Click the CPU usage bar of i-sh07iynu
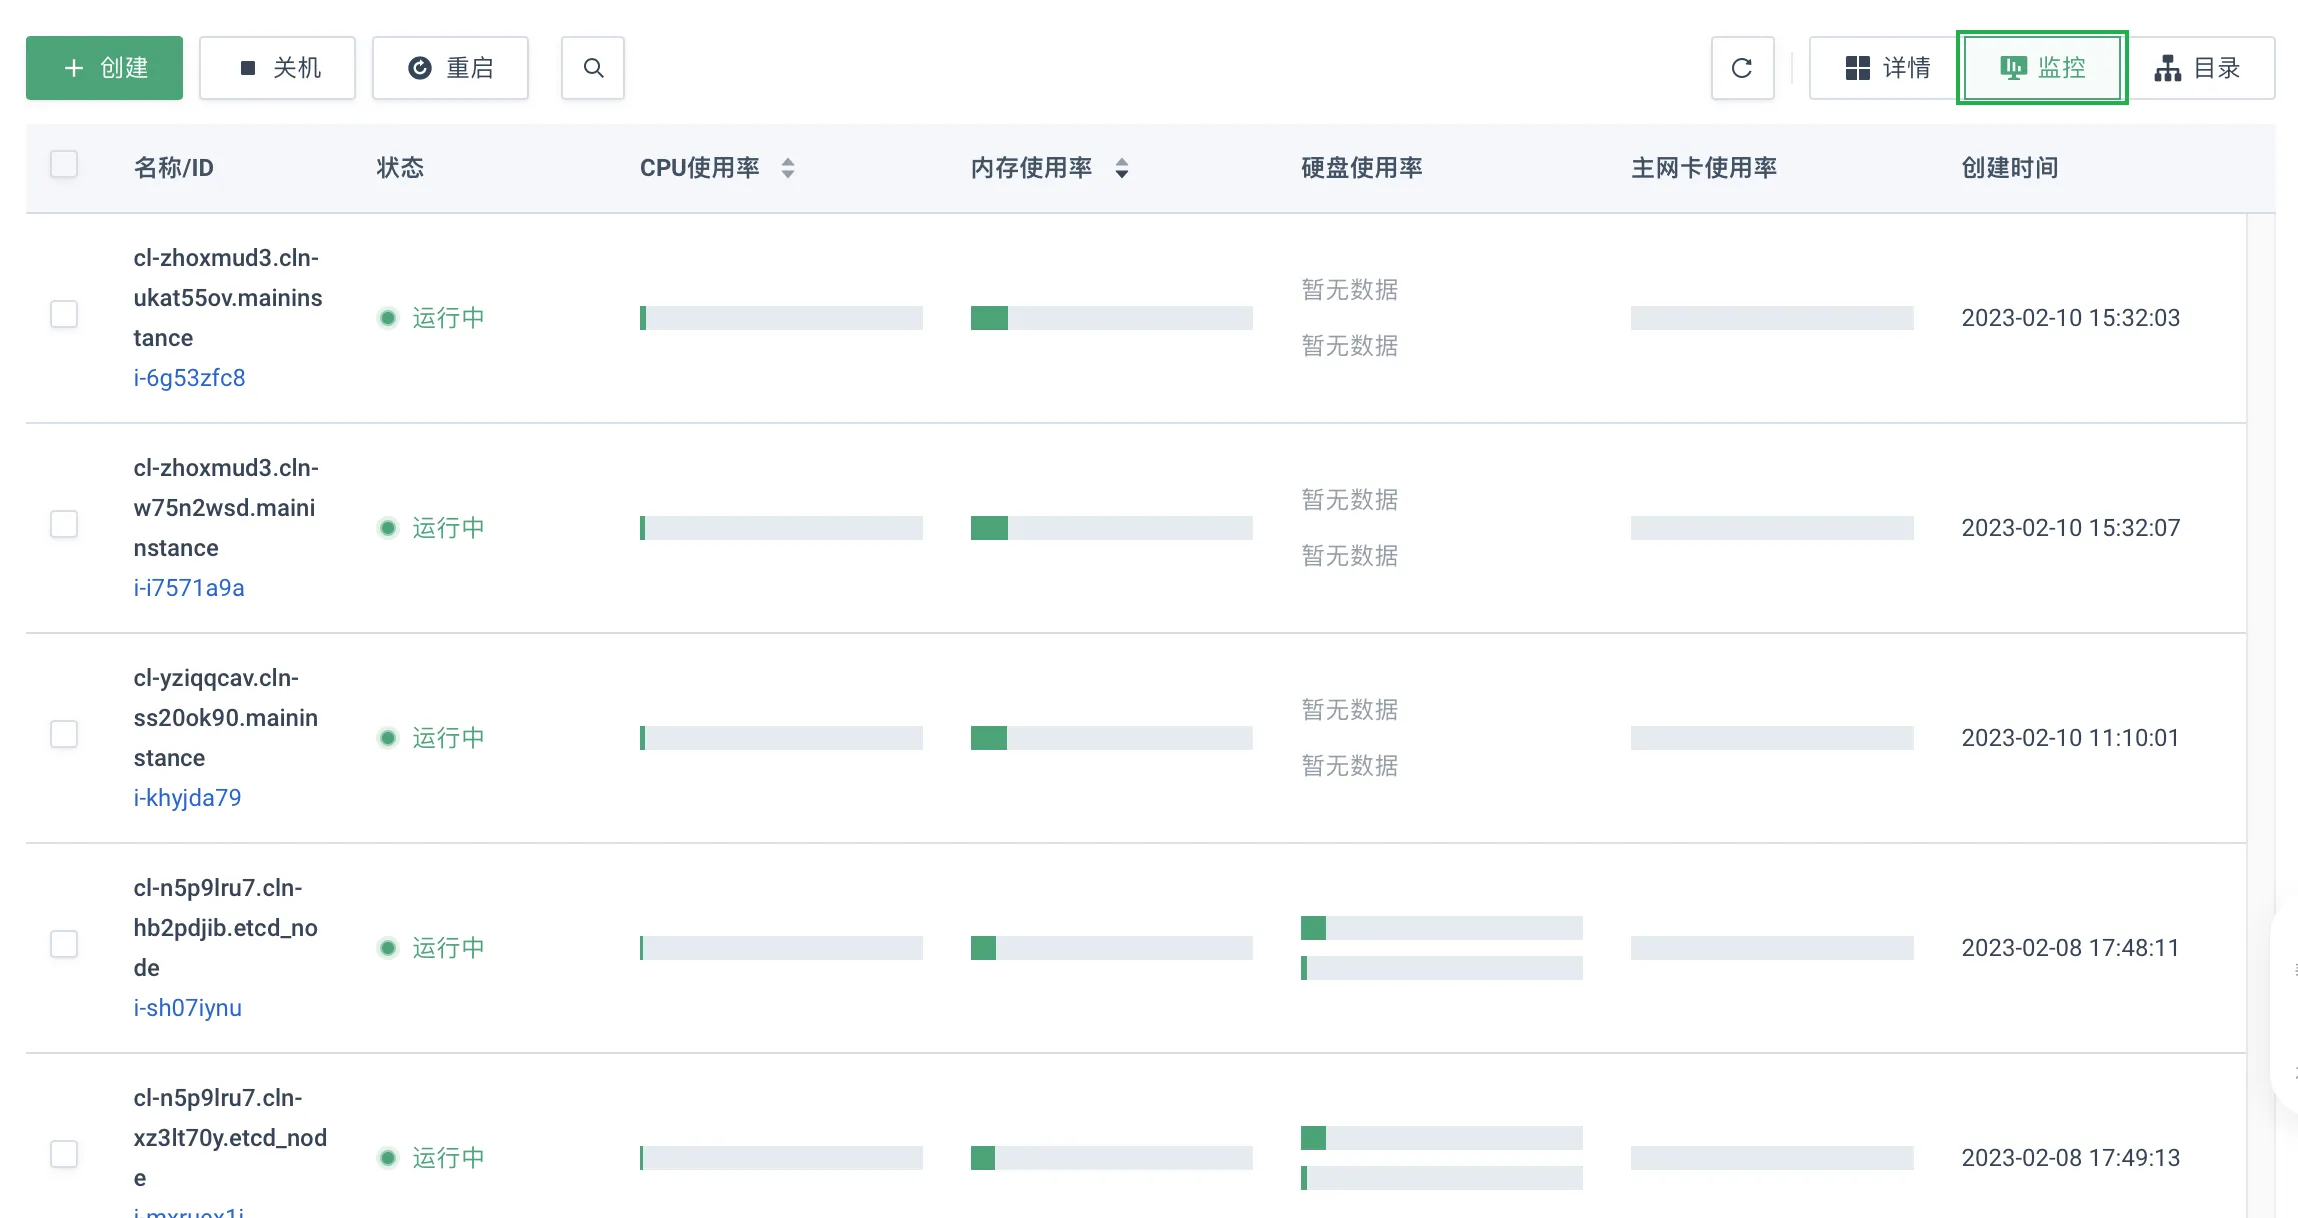2298x1218 pixels. tap(781, 947)
